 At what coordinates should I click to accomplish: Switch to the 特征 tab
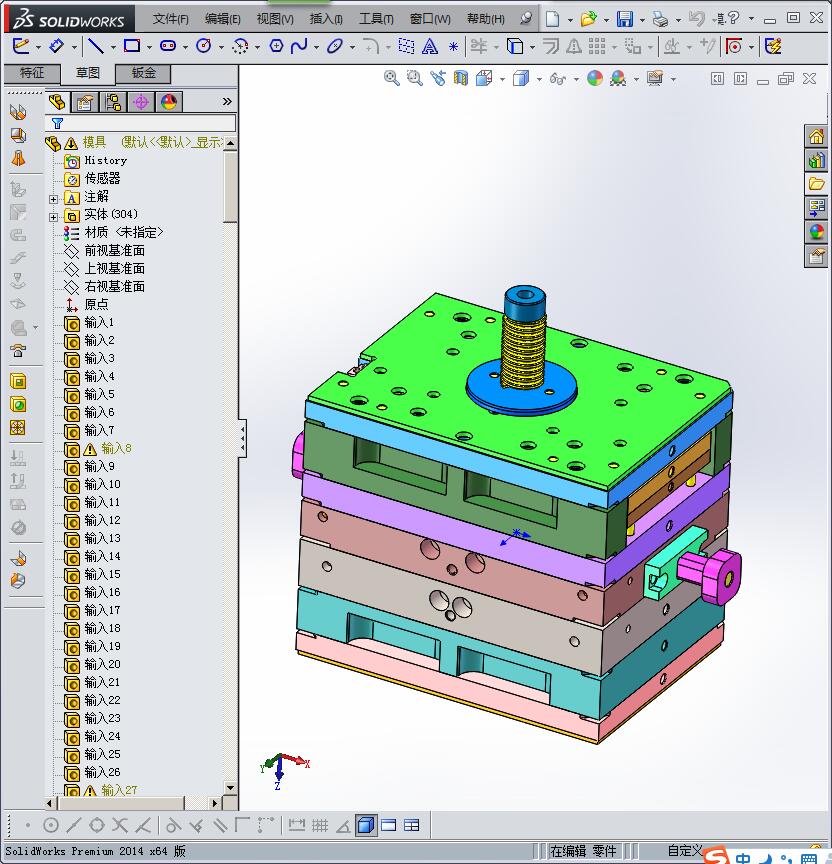coord(32,73)
